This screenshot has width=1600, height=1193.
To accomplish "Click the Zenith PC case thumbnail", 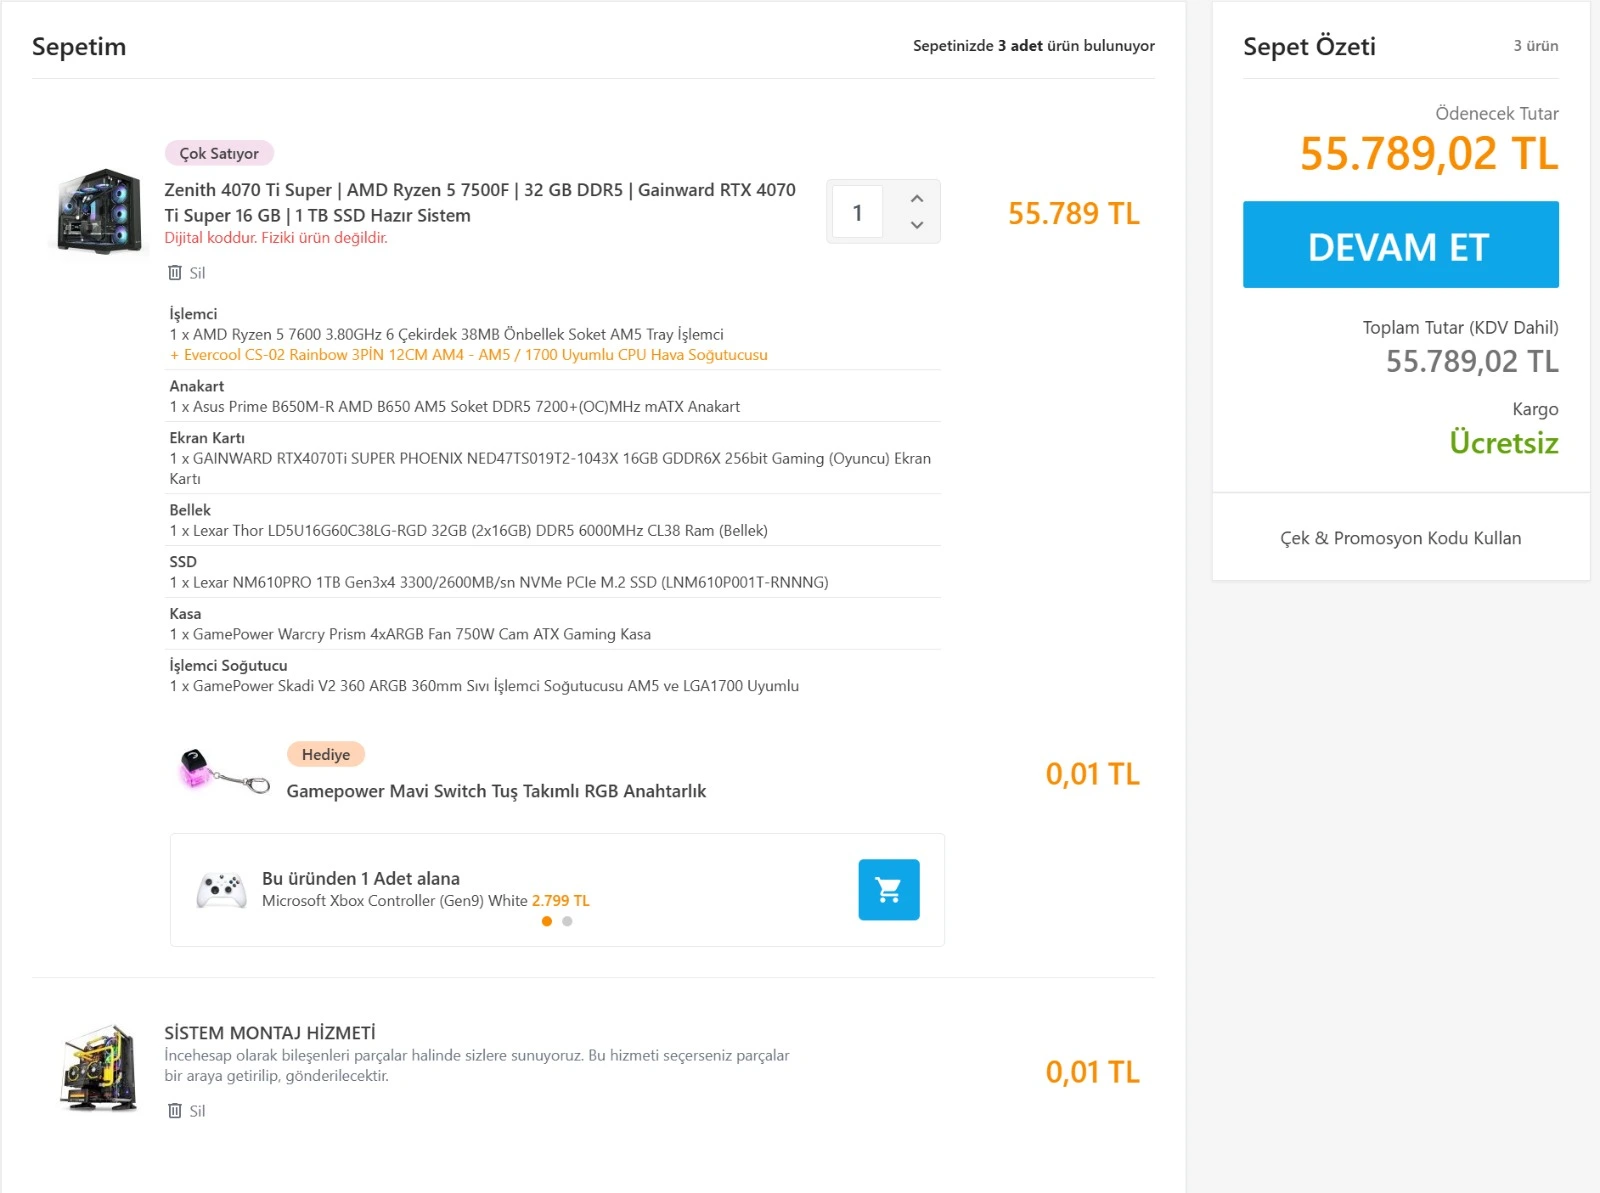I will (100, 211).
